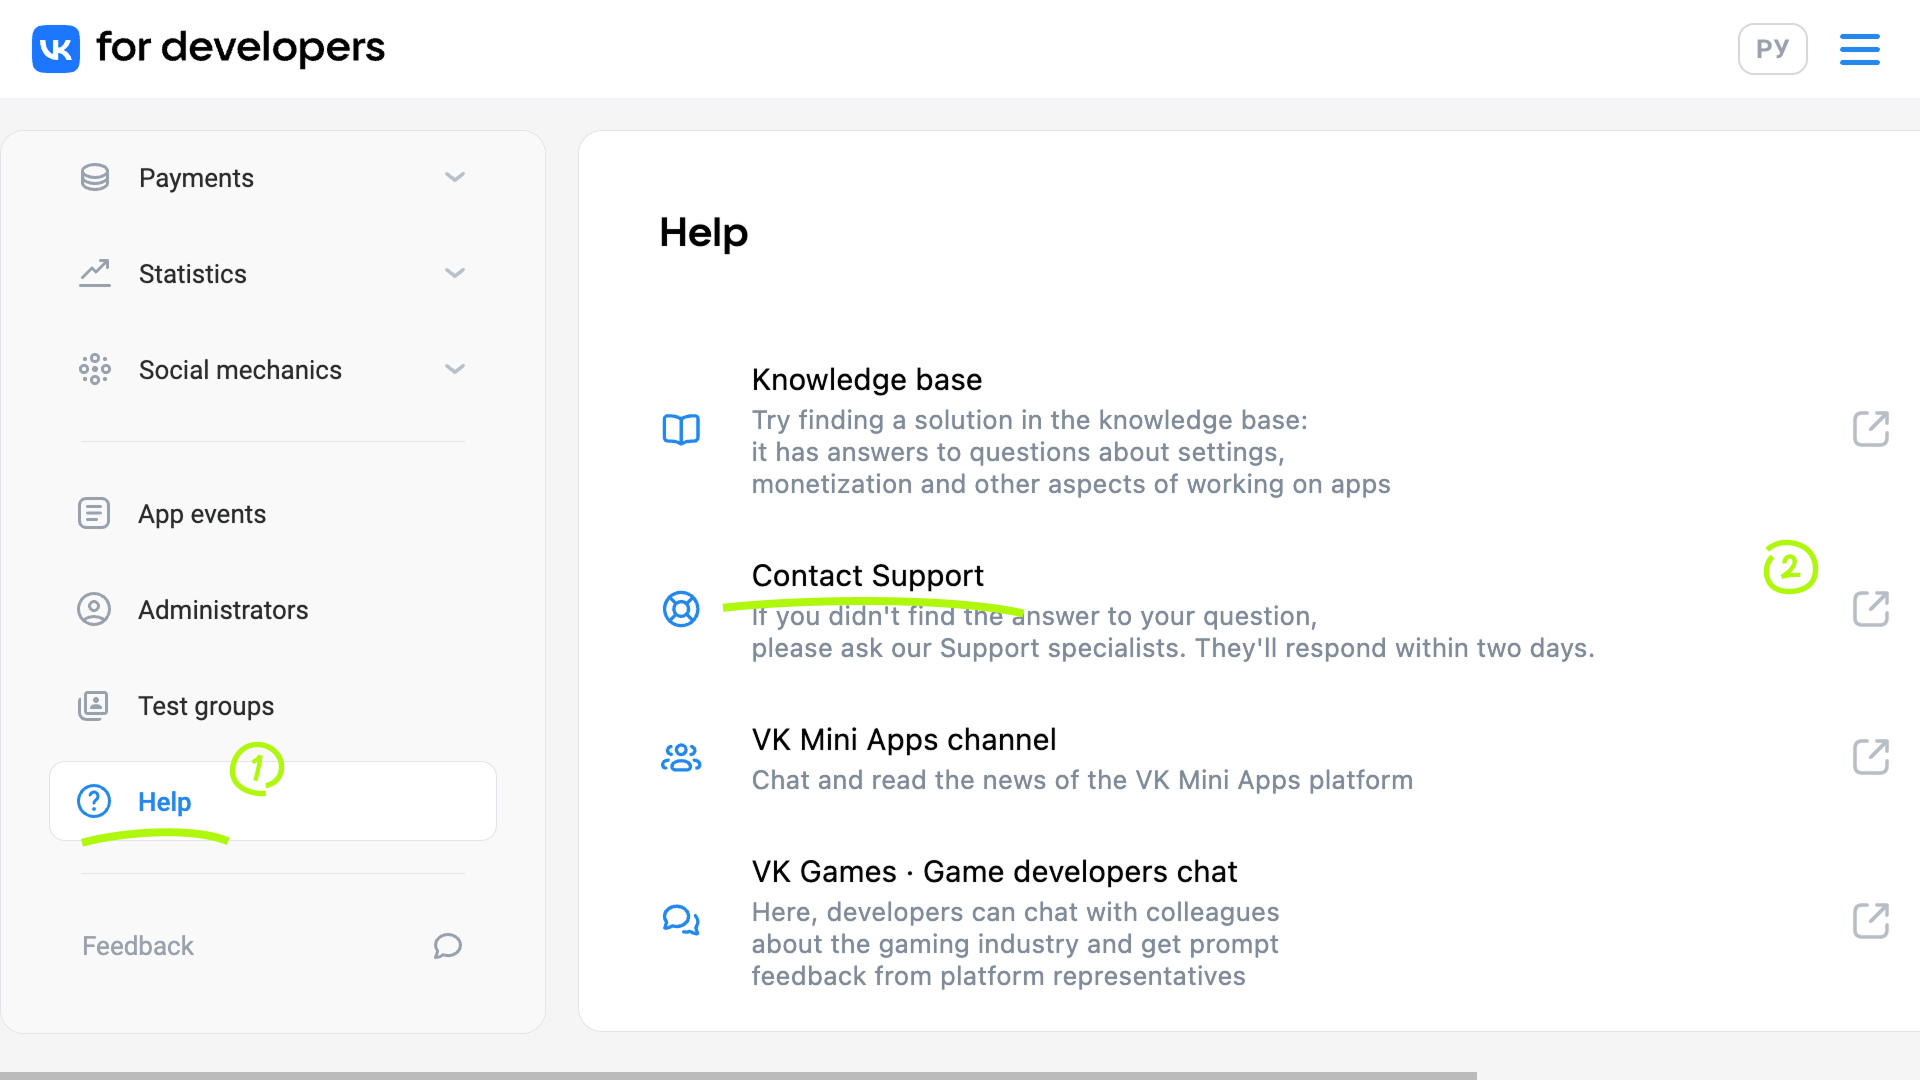Image resolution: width=1920 pixels, height=1080 pixels.
Task: Click the Social mechanics dots icon
Action: click(95, 369)
